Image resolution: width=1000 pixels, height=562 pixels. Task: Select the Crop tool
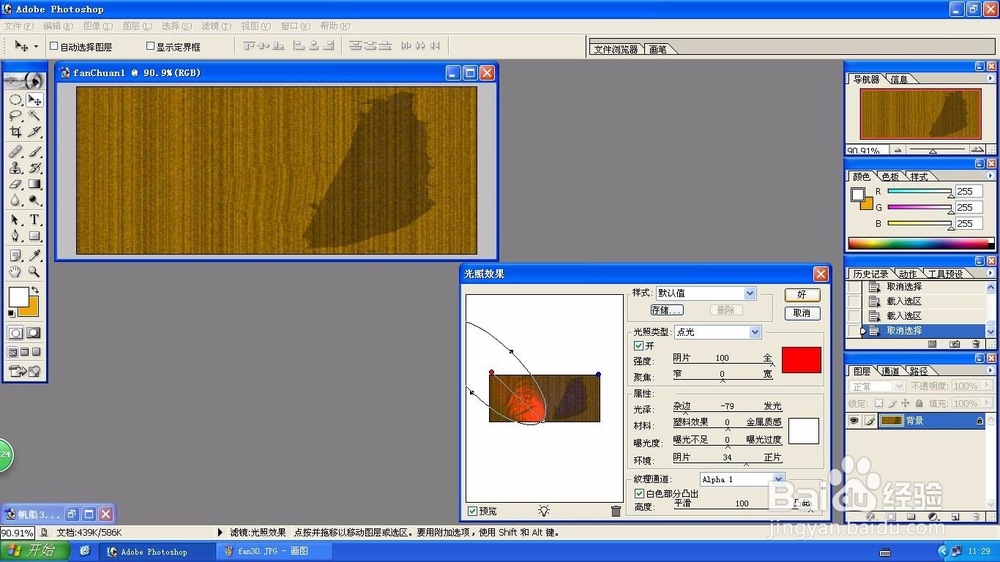point(15,132)
